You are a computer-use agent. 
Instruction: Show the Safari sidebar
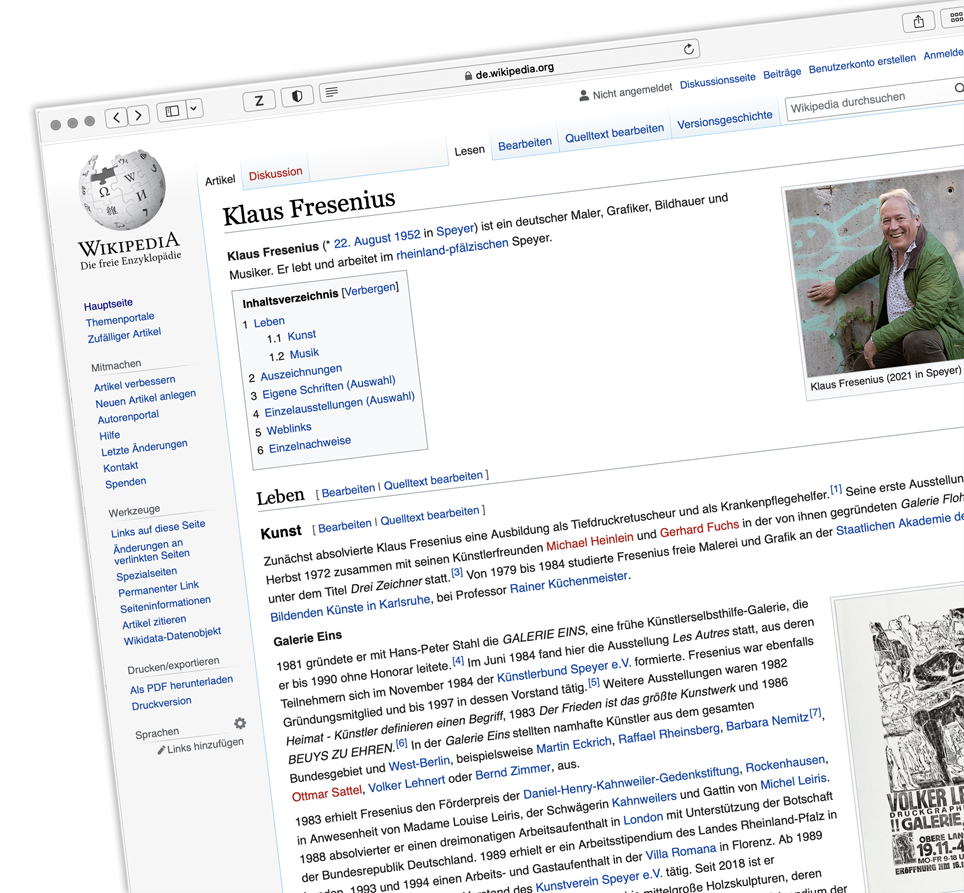(172, 111)
